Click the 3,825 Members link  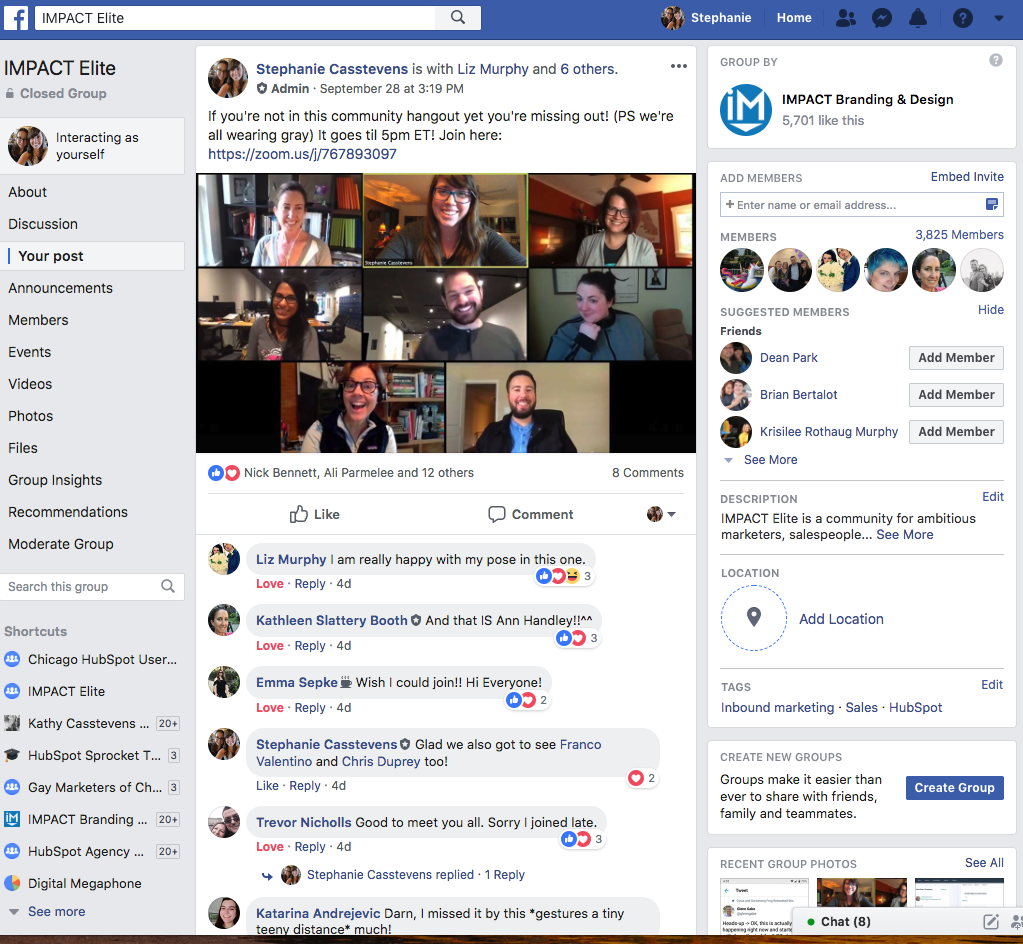(x=959, y=235)
